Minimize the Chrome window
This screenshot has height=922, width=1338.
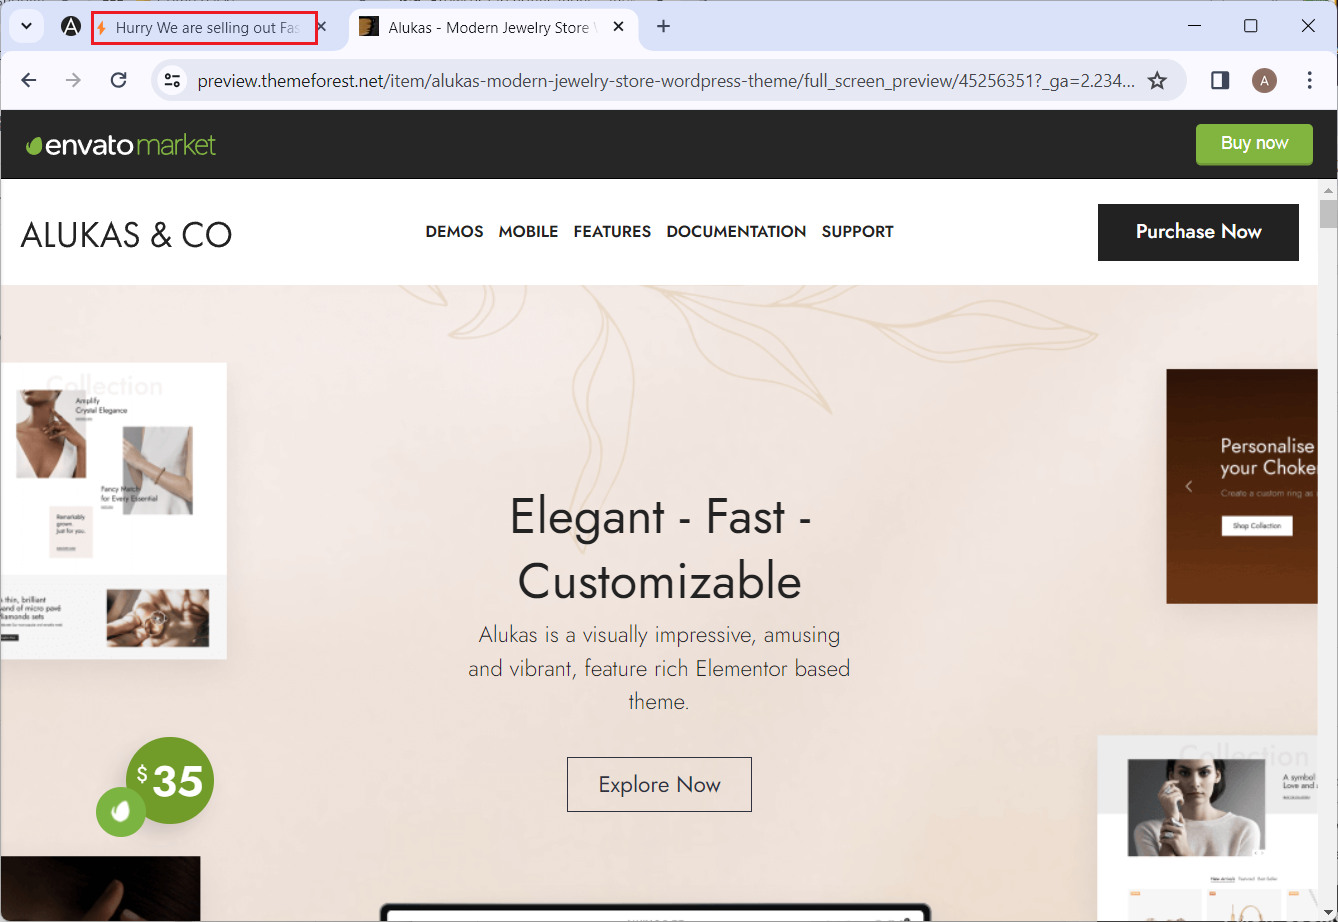[x=1193, y=27]
